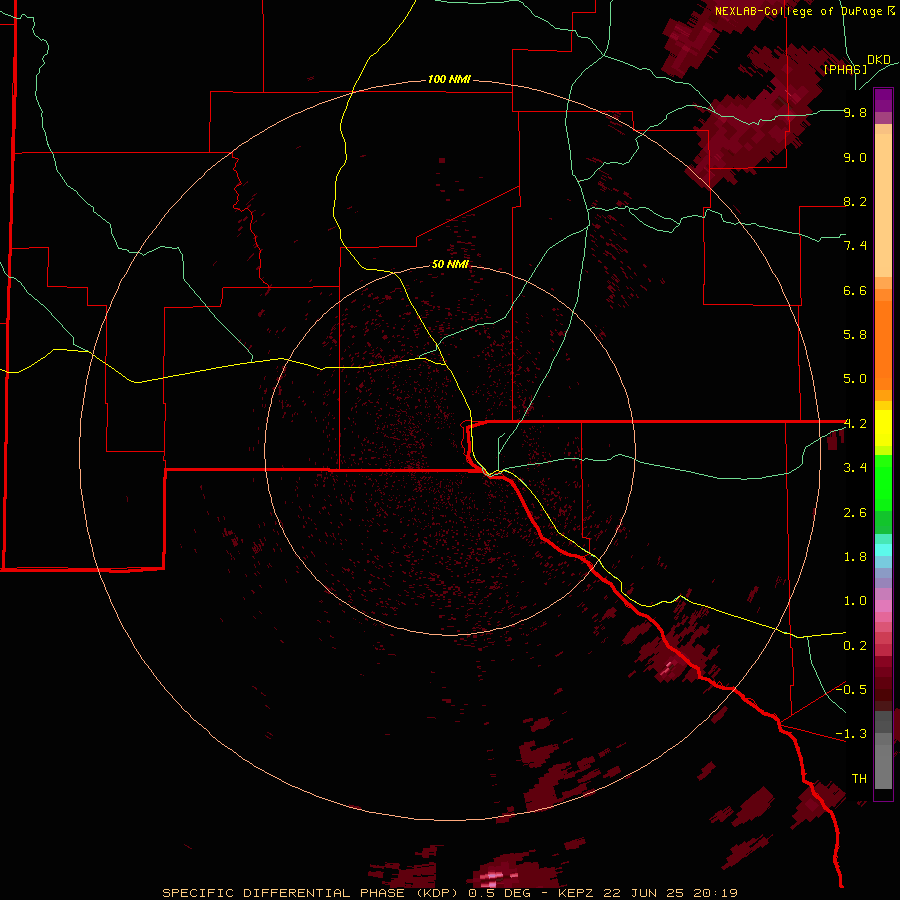Click the 4.2 value on the color scale
The image size is (900, 900).
tap(855, 424)
